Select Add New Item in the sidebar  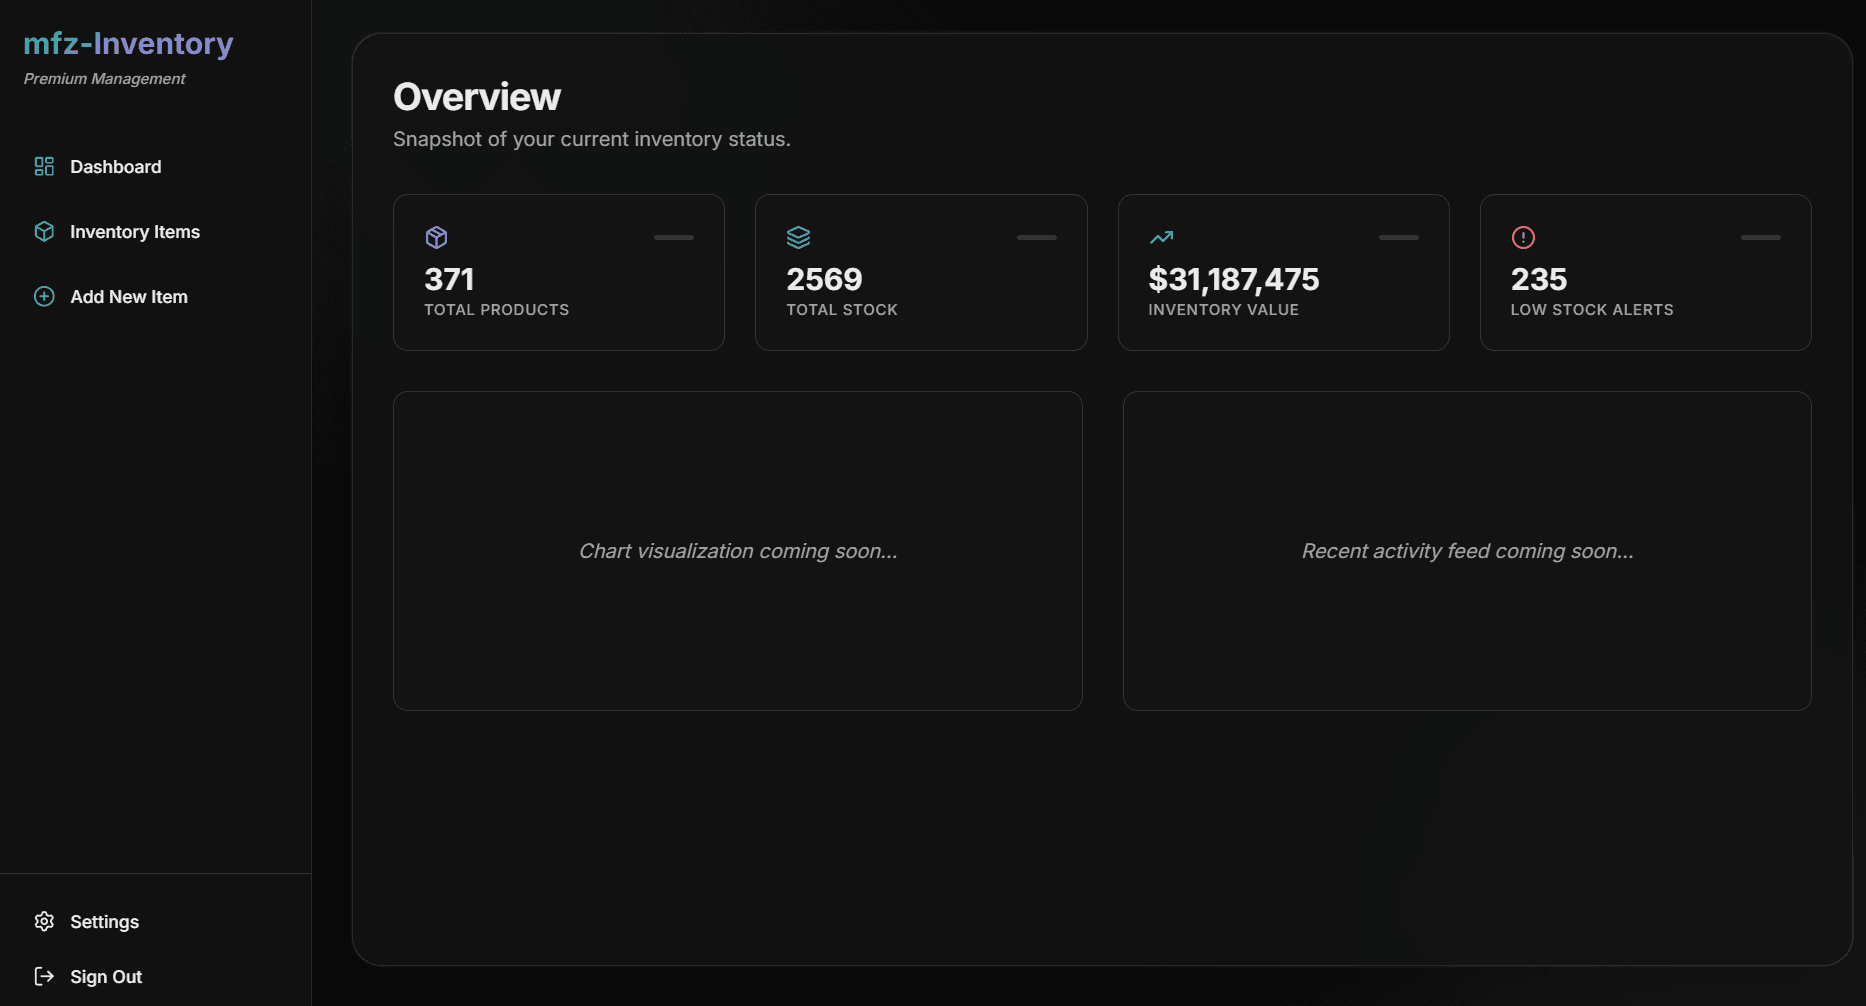(x=128, y=296)
